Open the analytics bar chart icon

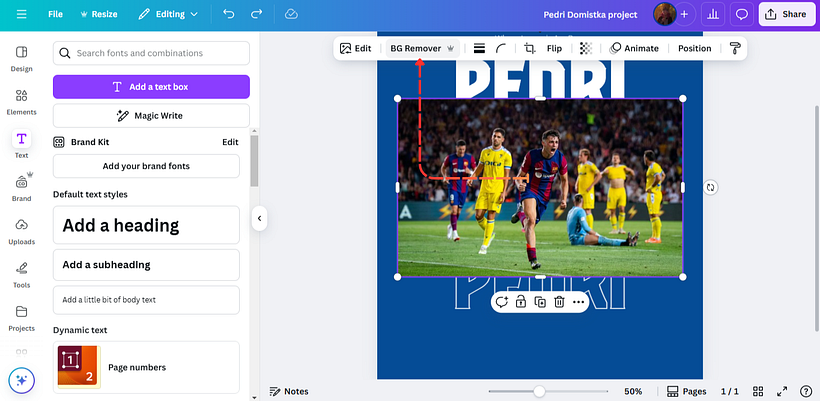pos(713,14)
